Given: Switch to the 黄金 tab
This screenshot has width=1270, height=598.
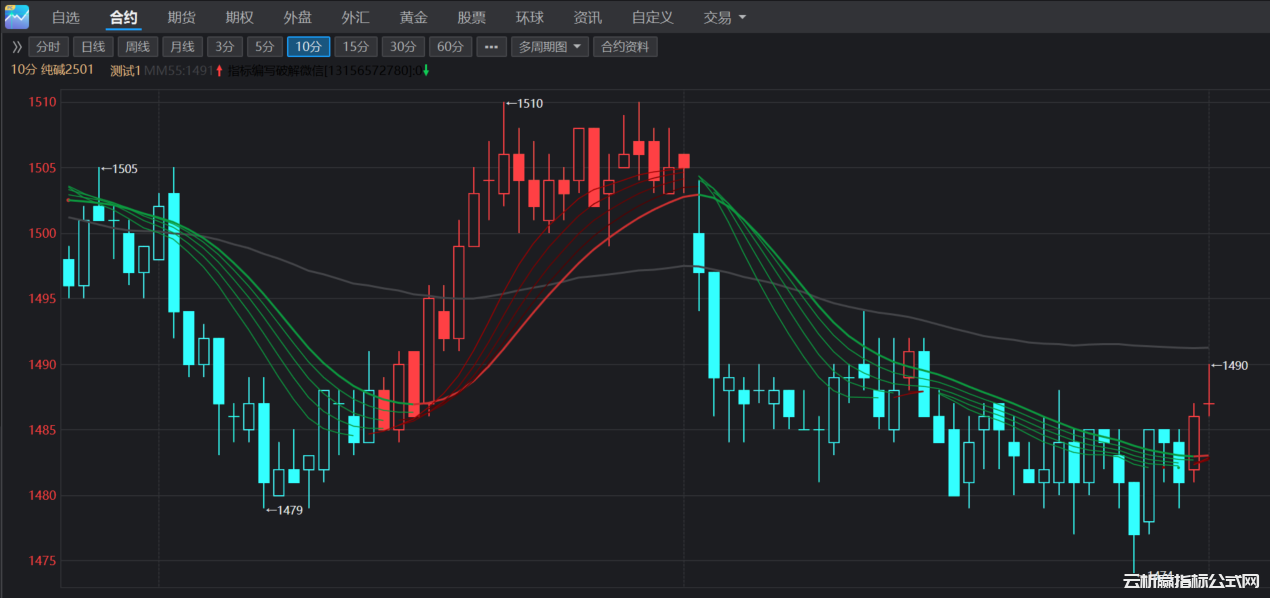Looking at the screenshot, I should click(414, 18).
